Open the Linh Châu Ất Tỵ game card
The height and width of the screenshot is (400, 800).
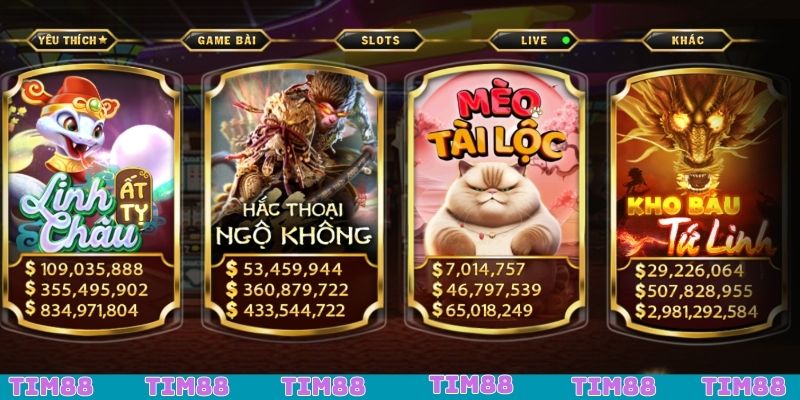pos(91,198)
